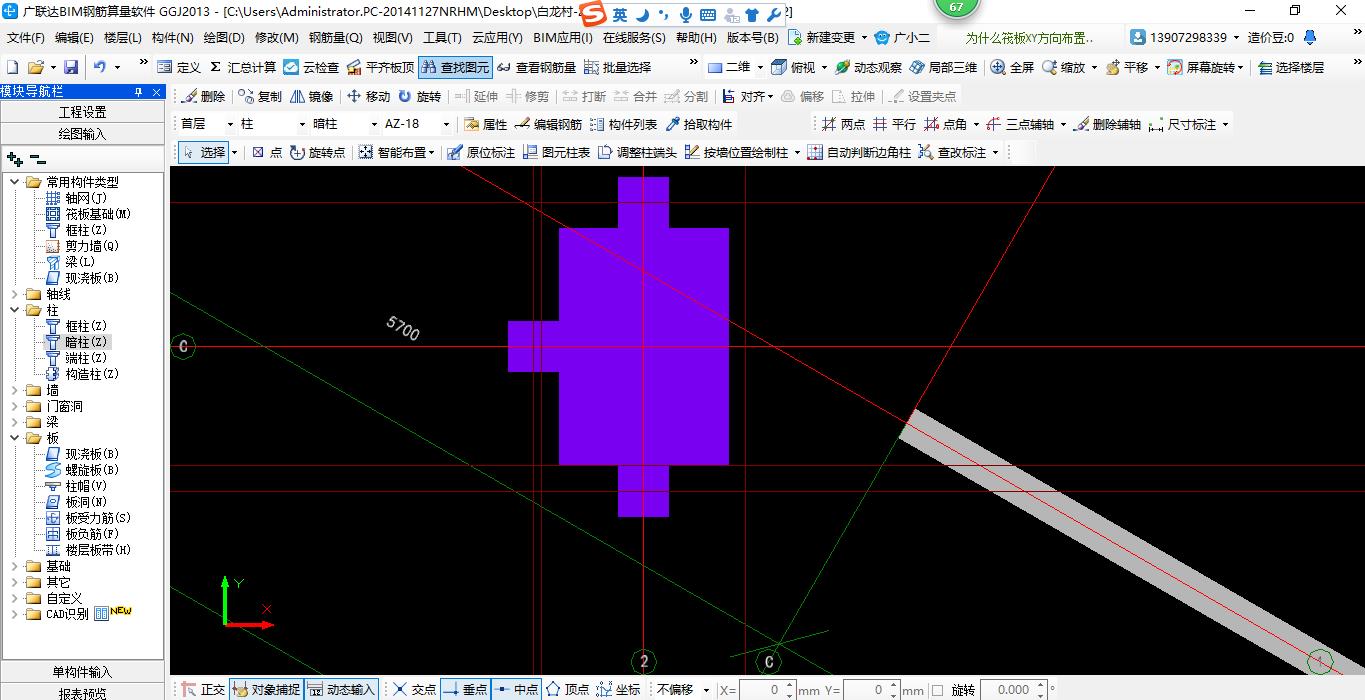This screenshot has height=700, width=1365.
Task: Run 汇总计算 summary calculation
Action: click(242, 67)
